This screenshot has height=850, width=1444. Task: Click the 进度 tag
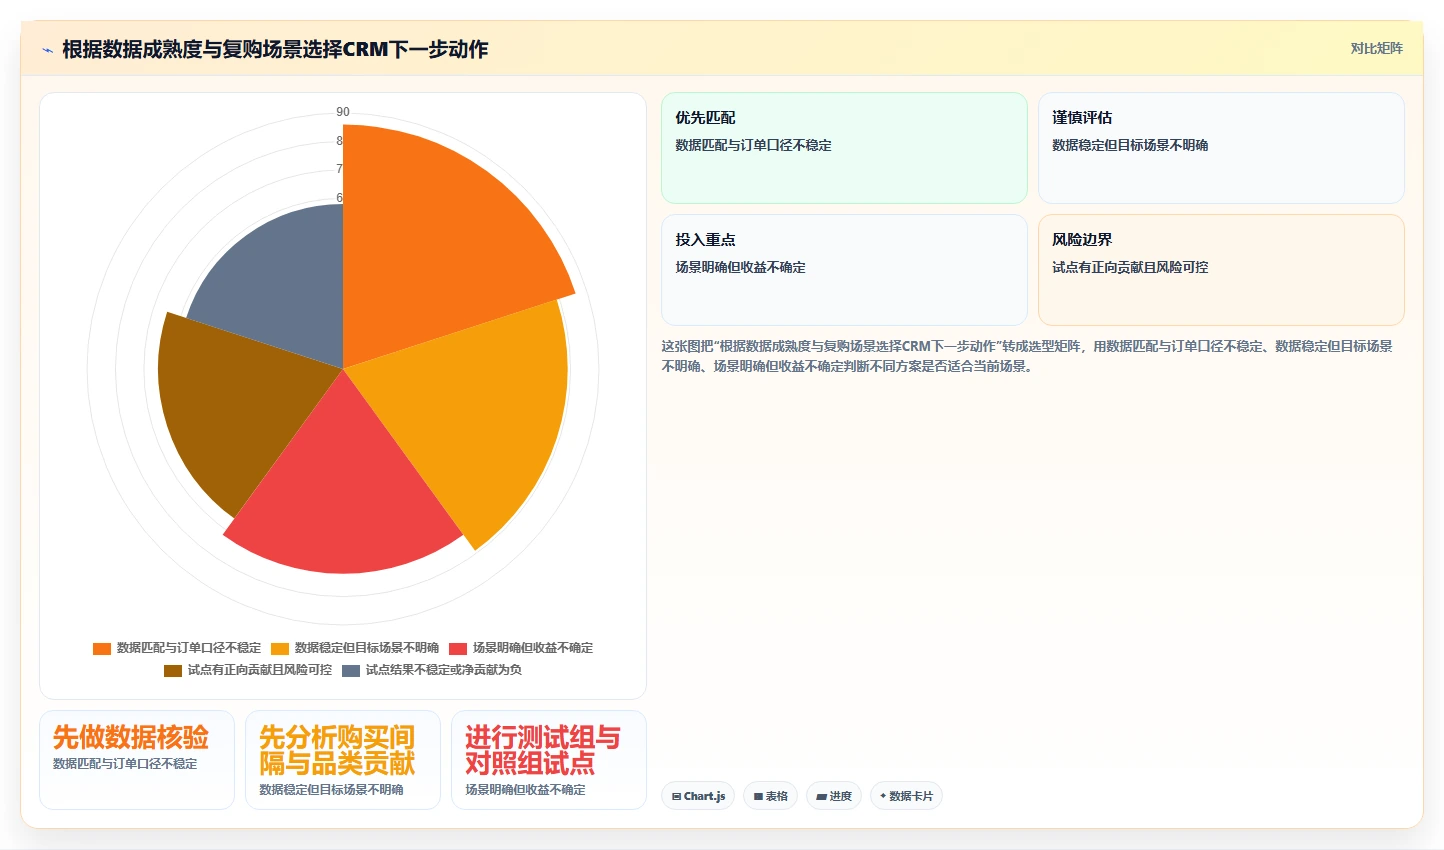click(x=834, y=796)
